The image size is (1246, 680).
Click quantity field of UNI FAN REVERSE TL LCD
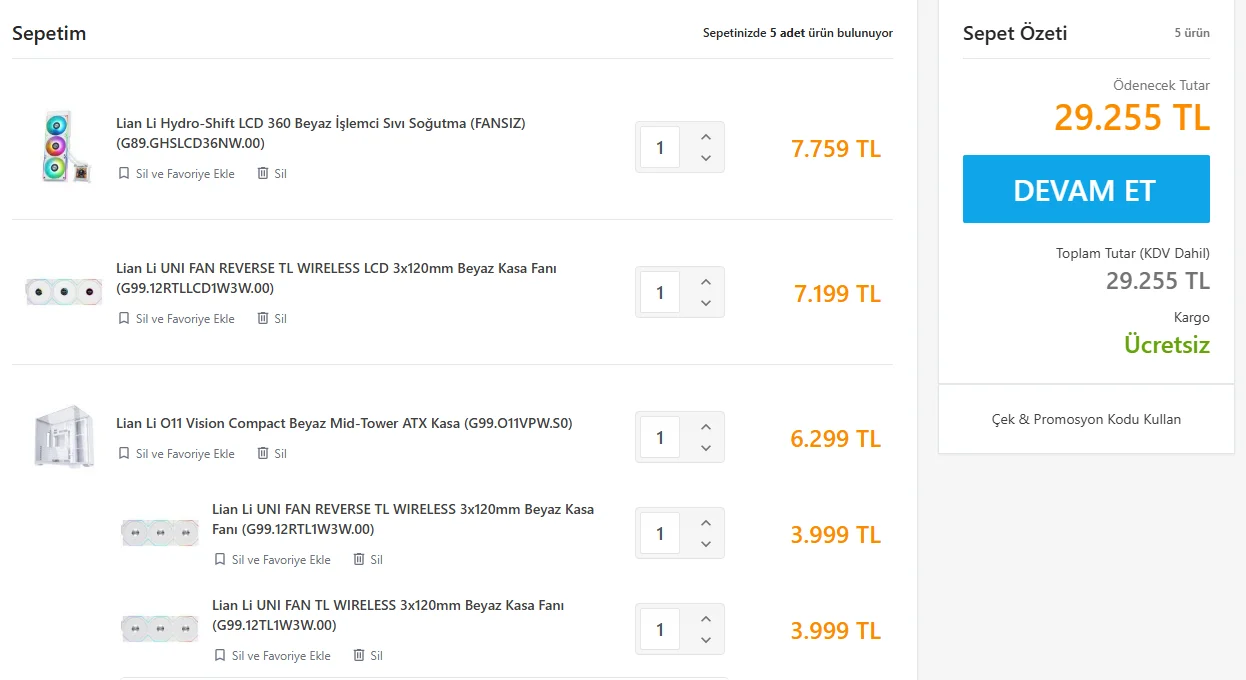click(660, 292)
